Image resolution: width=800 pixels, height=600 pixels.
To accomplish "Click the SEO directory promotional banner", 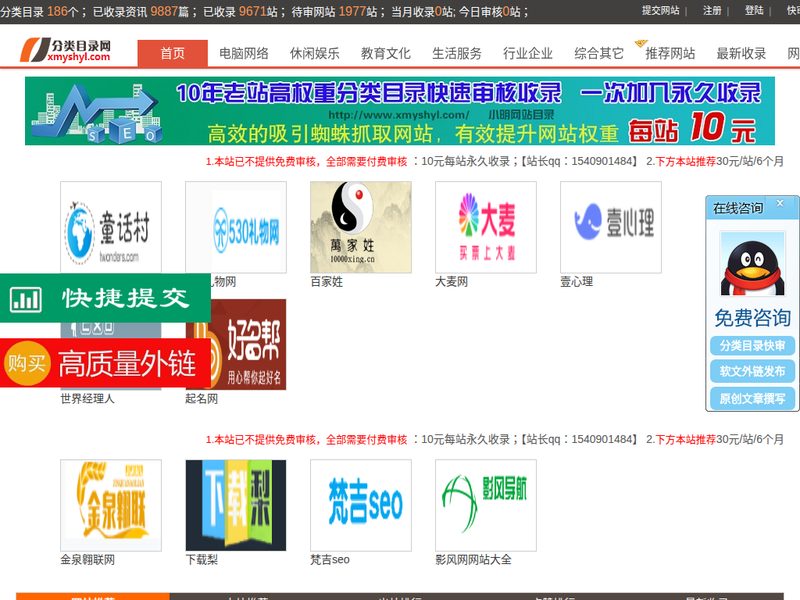I will pyautogui.click(x=400, y=111).
